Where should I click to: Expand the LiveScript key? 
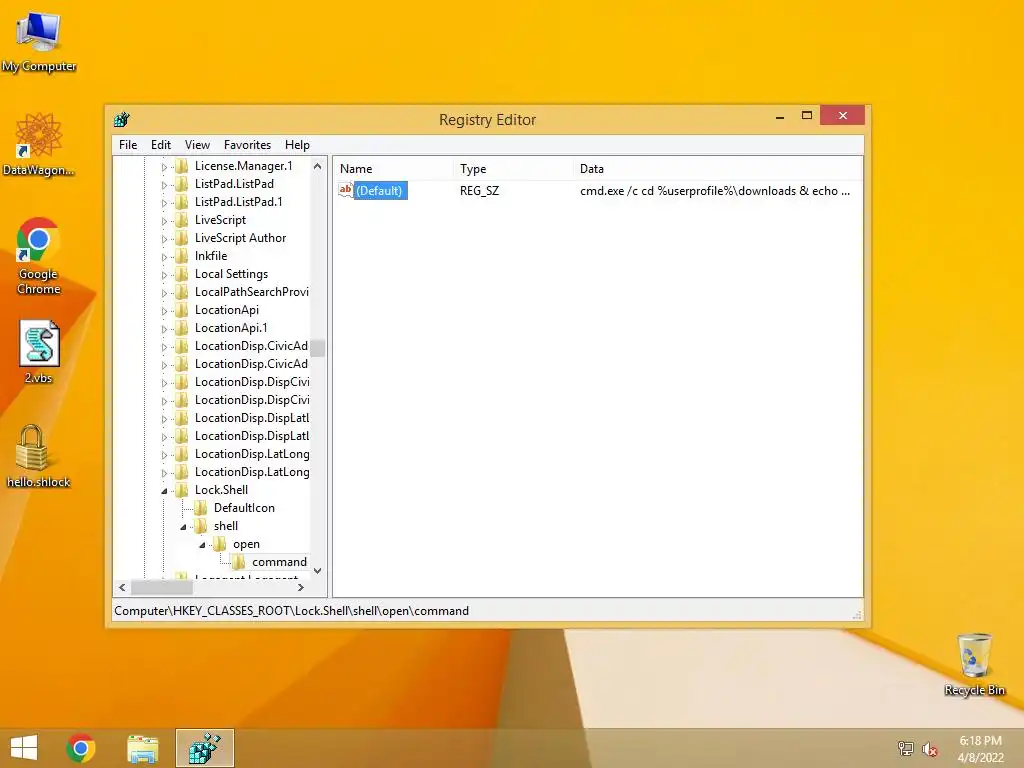pyautogui.click(x=165, y=221)
